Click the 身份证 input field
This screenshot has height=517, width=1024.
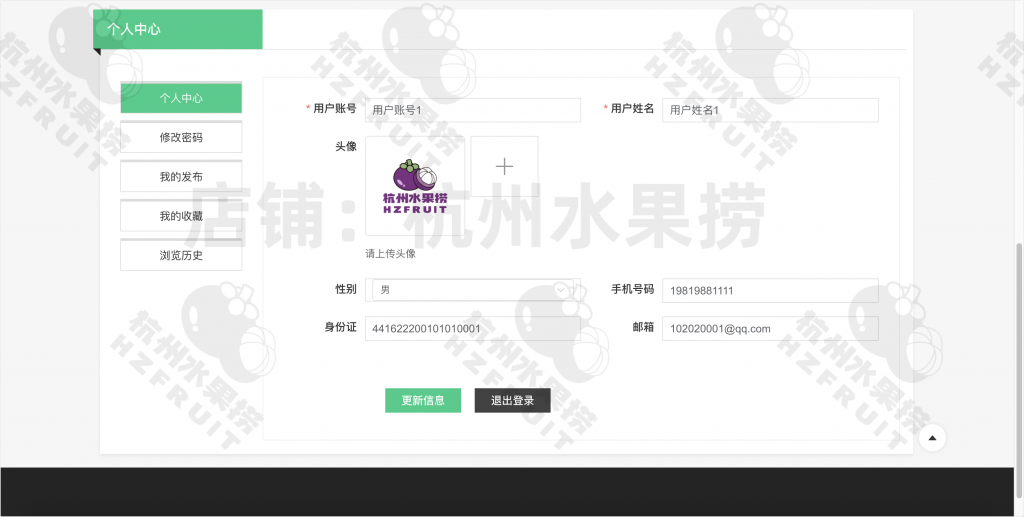pos(473,328)
